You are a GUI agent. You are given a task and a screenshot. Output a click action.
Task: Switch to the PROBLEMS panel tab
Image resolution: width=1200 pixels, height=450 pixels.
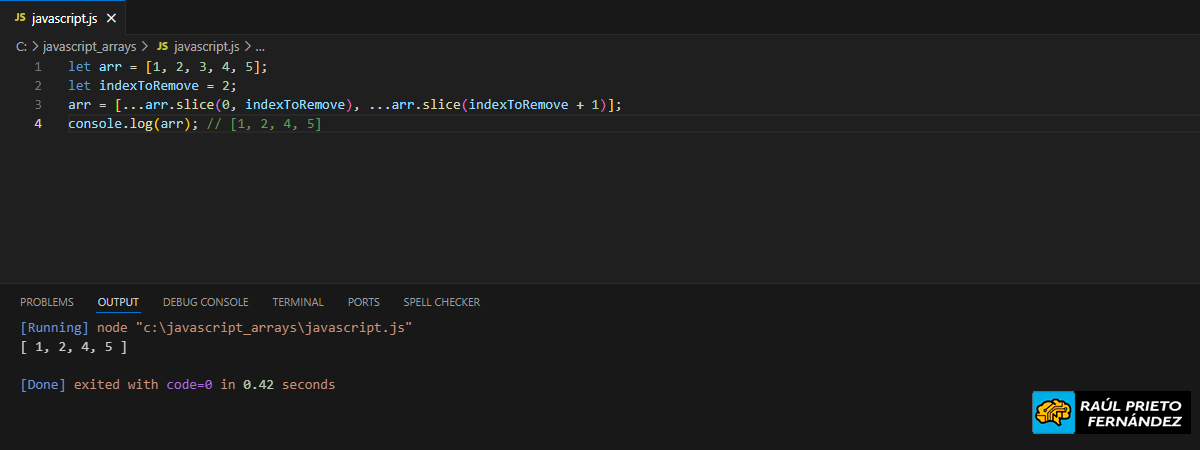(47, 302)
